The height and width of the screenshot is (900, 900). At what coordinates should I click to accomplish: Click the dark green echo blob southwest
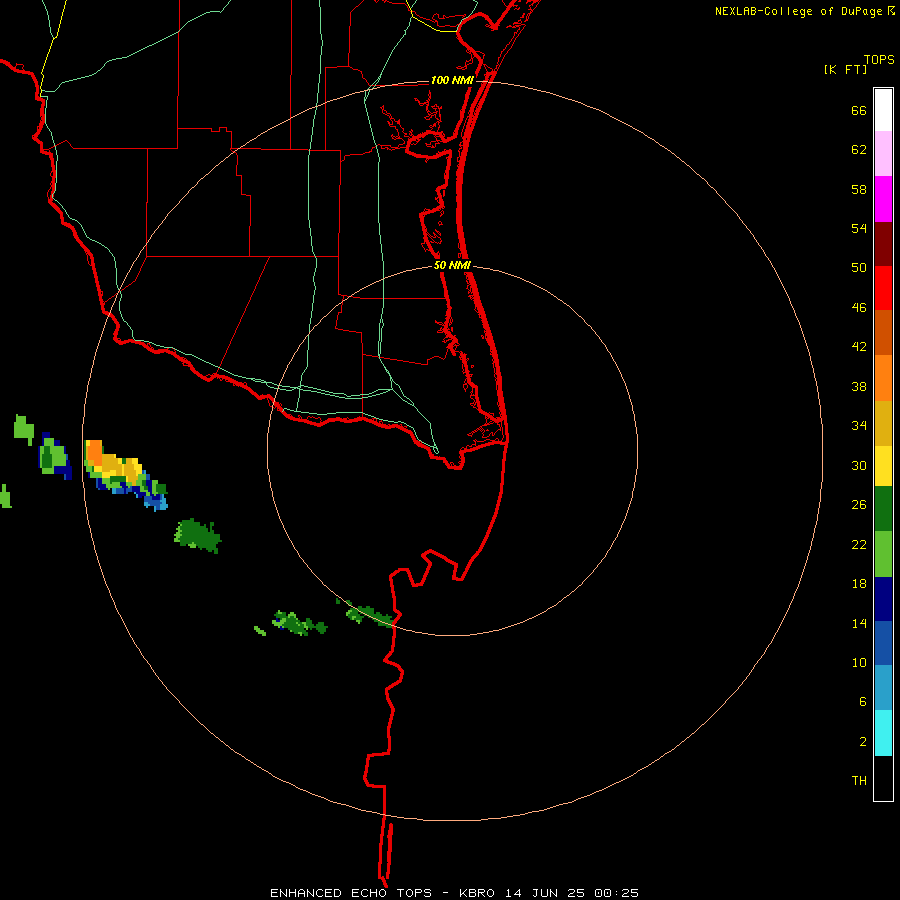(197, 536)
